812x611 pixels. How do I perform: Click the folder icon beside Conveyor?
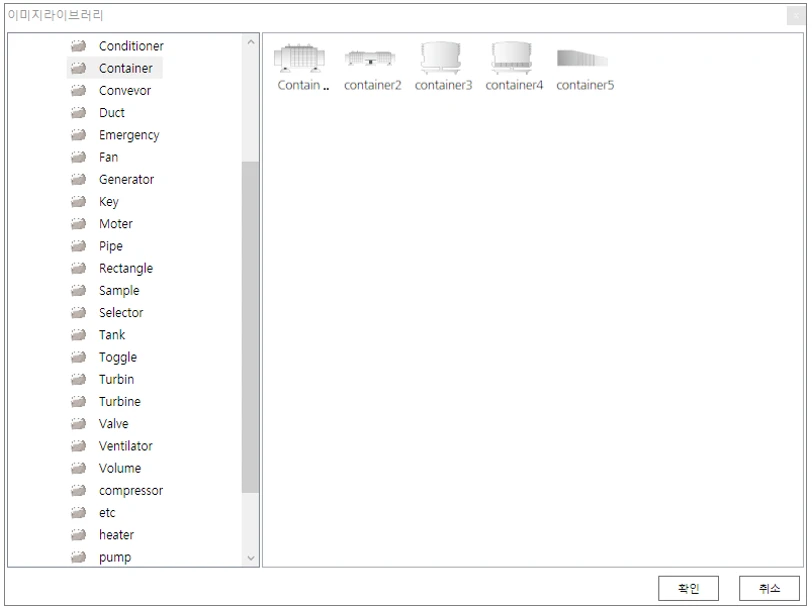click(78, 91)
